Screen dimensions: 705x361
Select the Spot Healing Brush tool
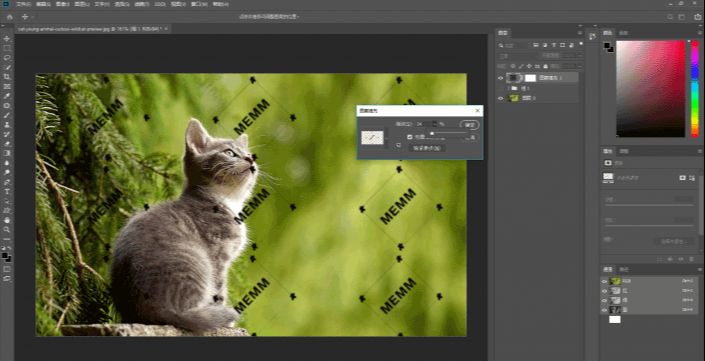(7, 106)
